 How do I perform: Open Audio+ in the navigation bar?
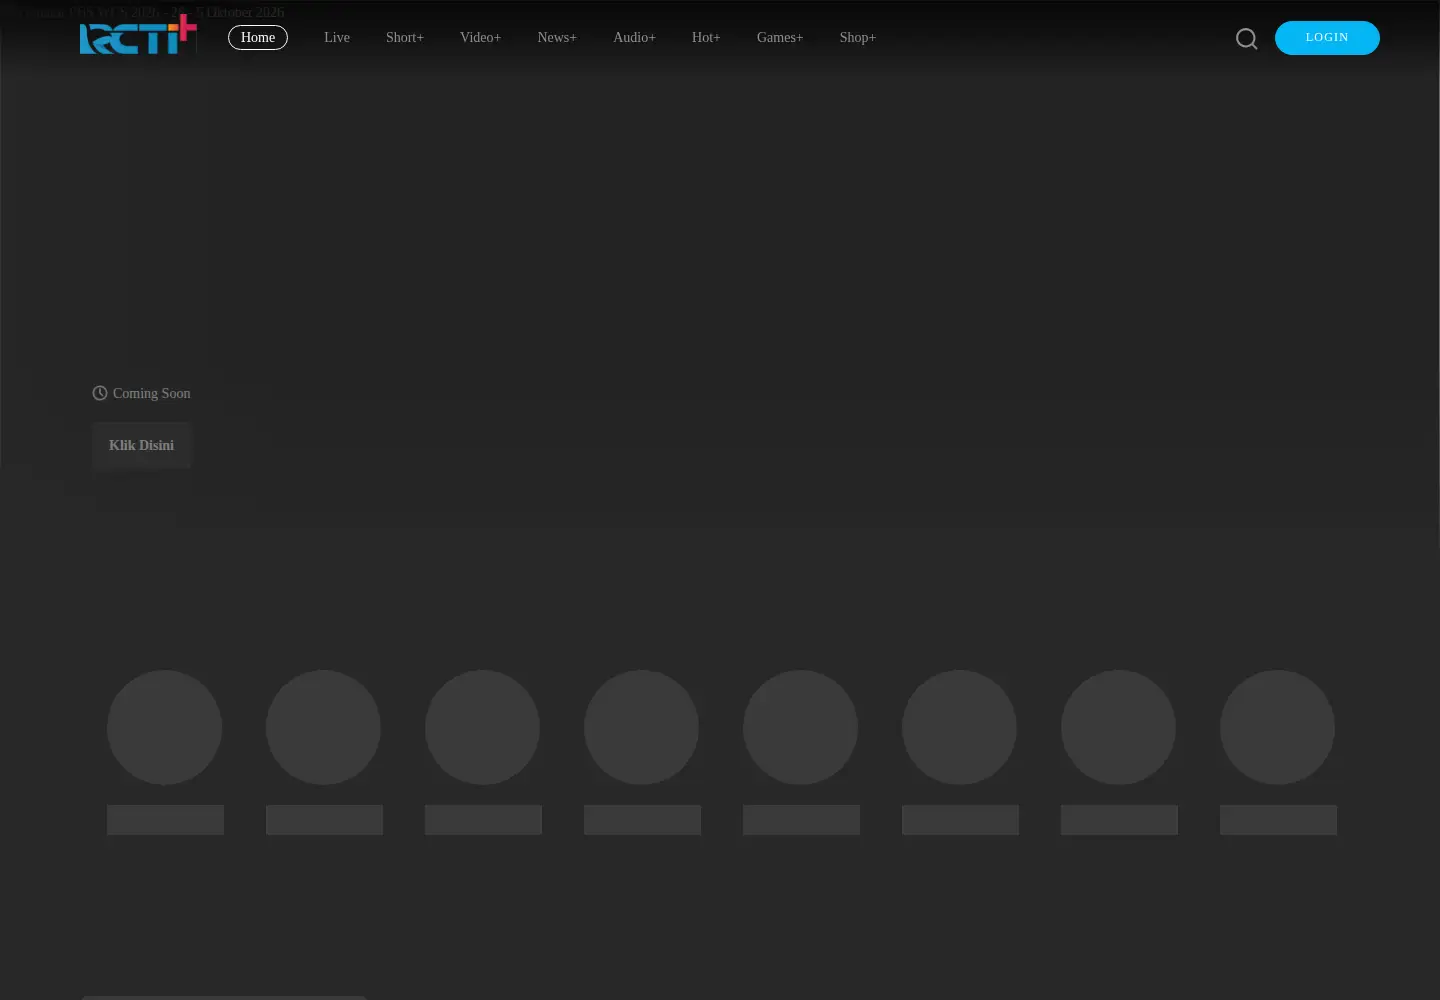click(x=634, y=37)
